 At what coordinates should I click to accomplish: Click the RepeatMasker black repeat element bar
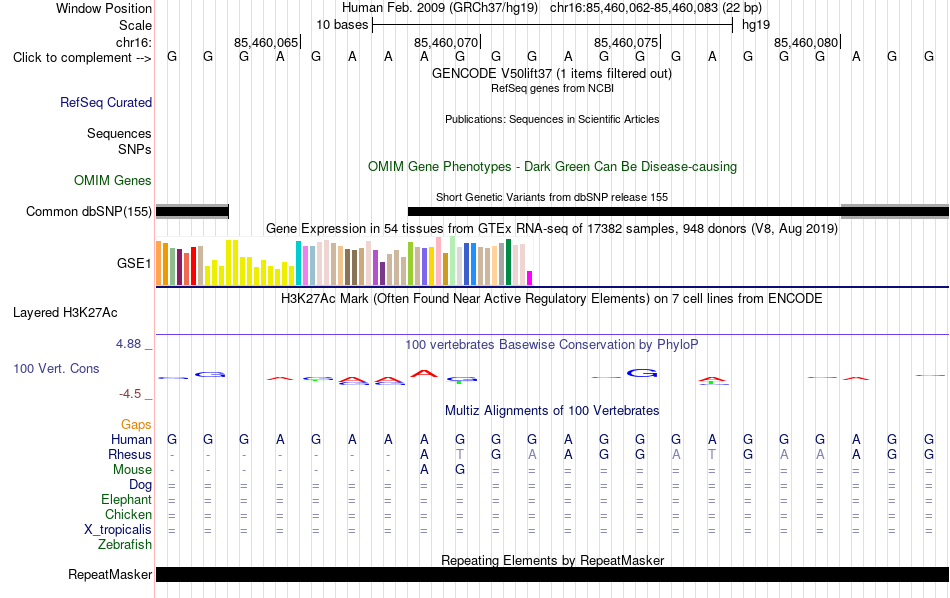point(553,574)
